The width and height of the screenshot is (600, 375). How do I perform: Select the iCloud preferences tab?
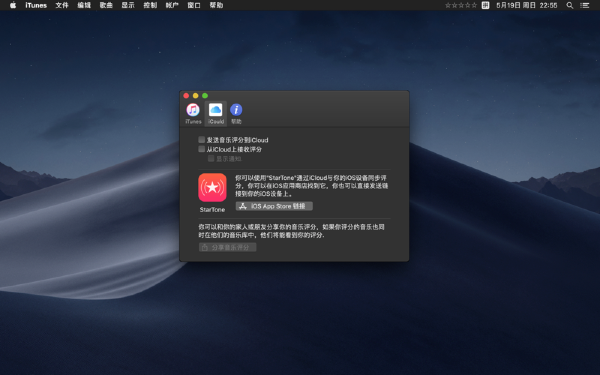pos(215,114)
